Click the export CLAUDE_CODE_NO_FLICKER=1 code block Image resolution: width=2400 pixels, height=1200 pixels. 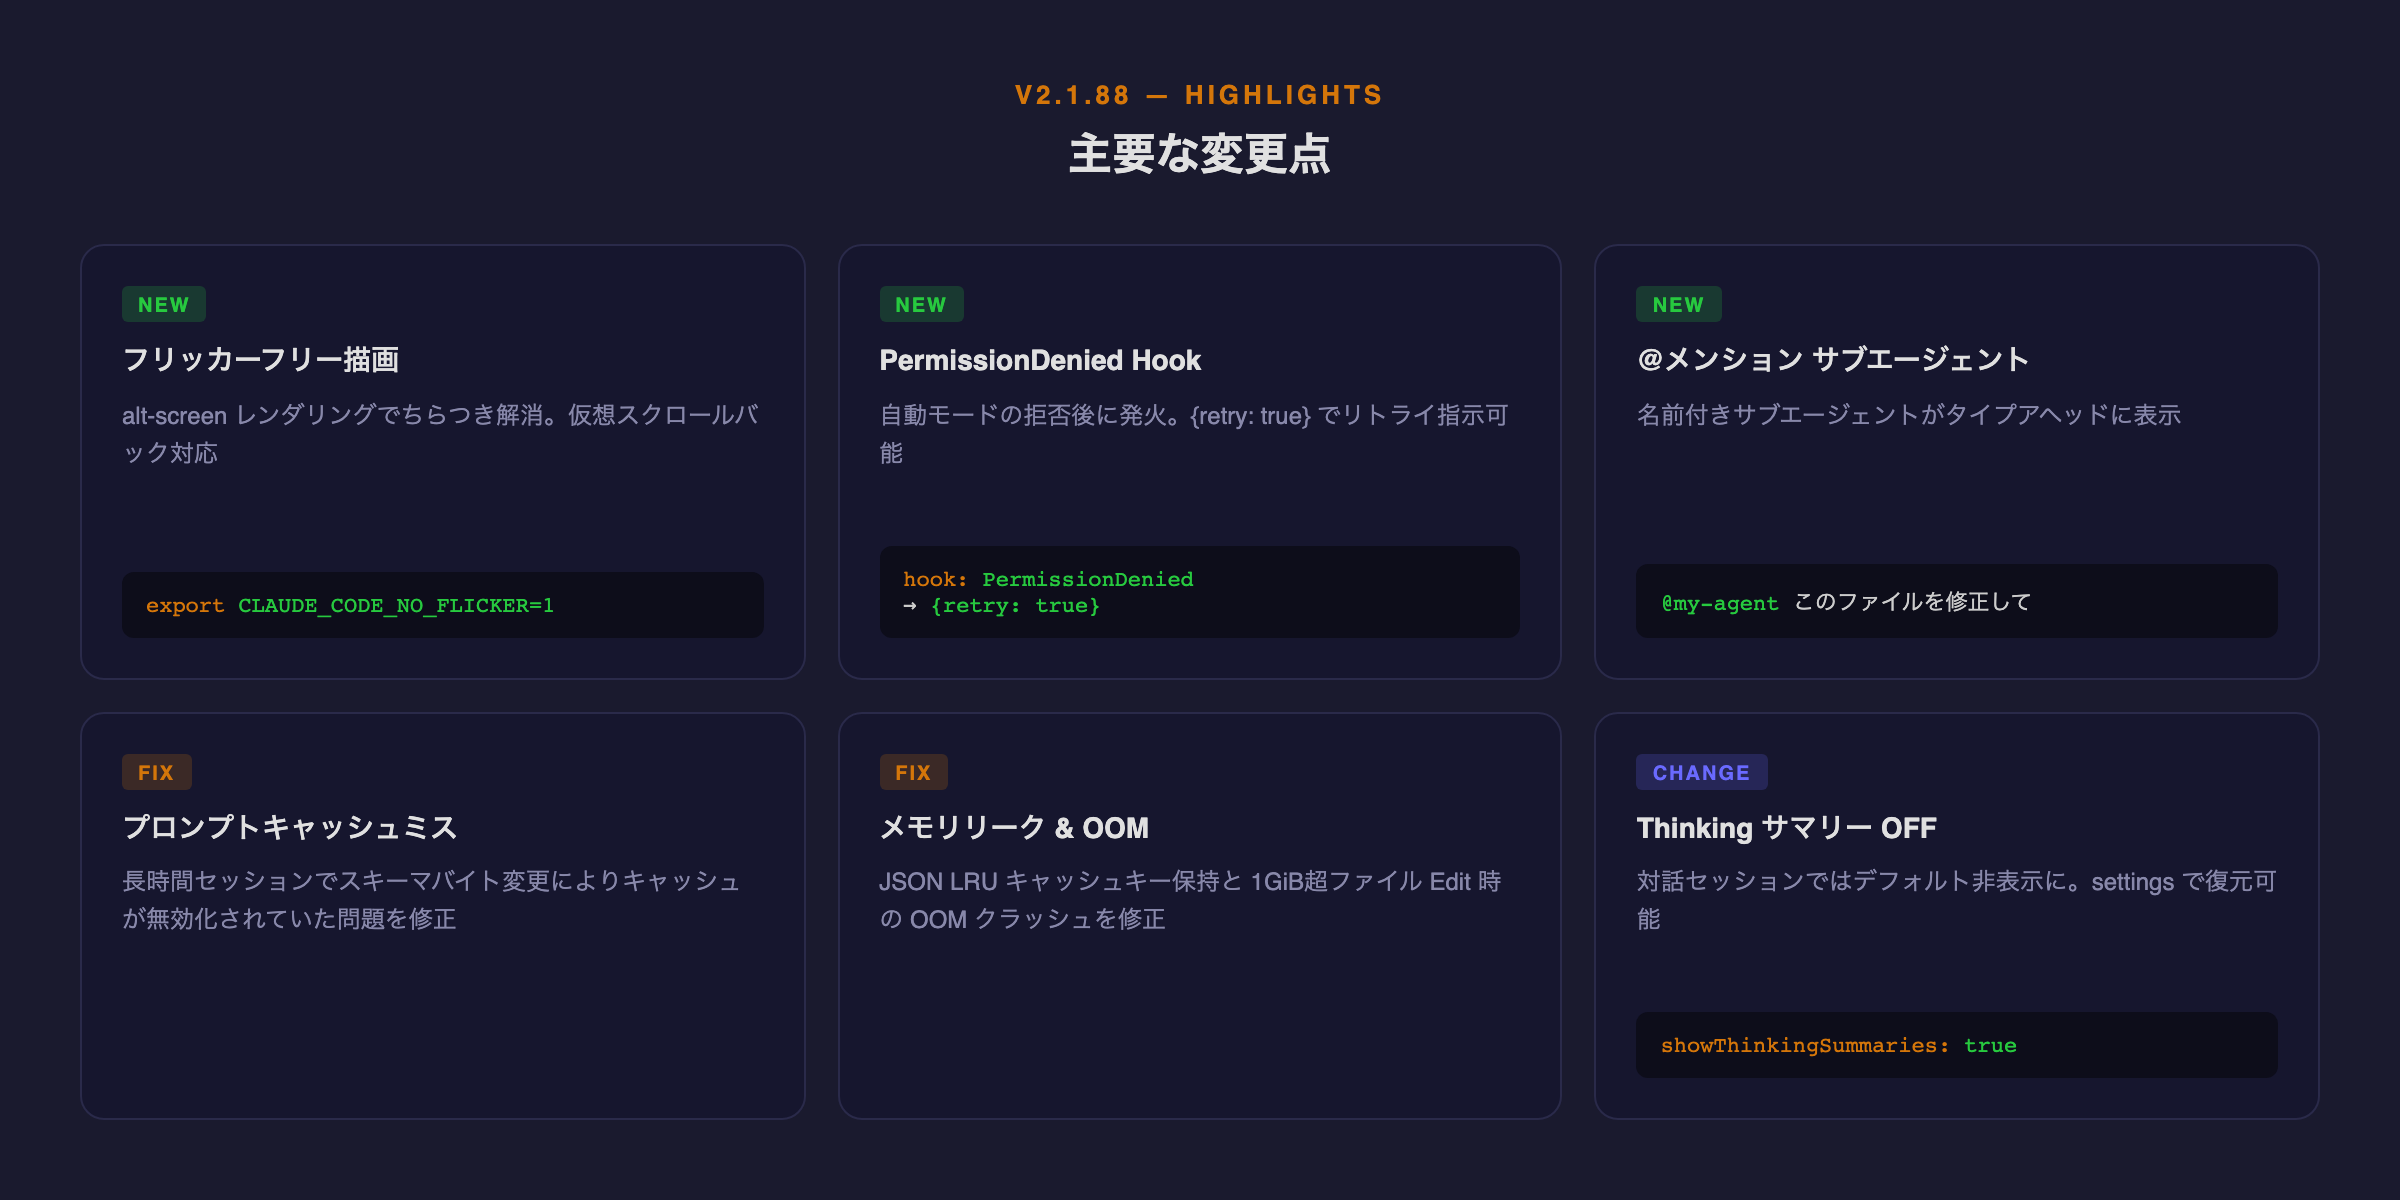pos(442,605)
